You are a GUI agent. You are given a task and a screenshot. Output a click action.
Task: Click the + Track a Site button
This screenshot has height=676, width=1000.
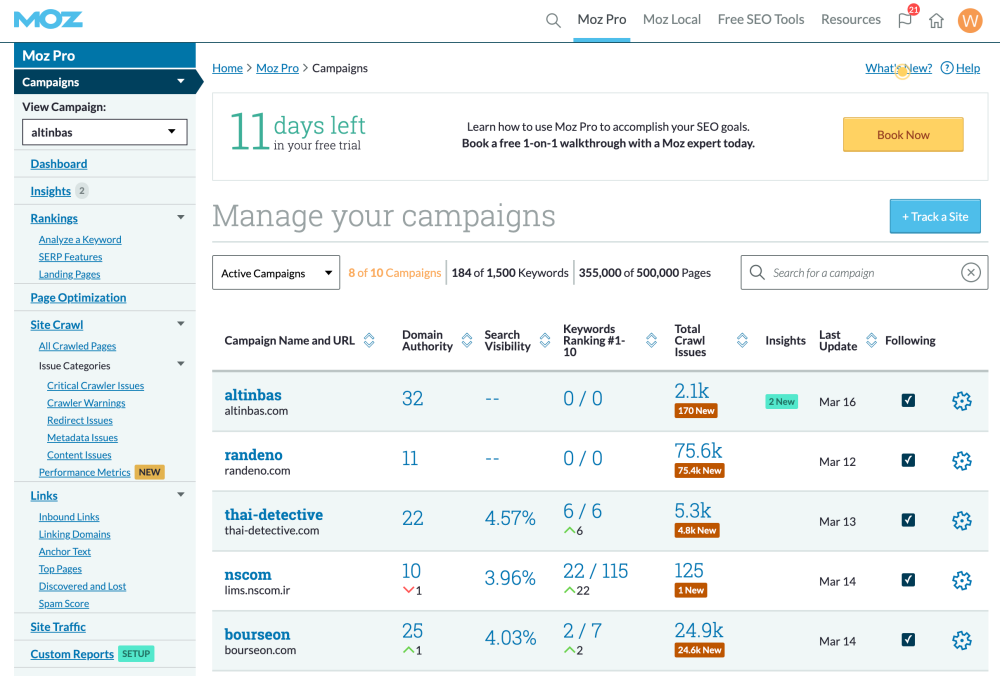(935, 217)
